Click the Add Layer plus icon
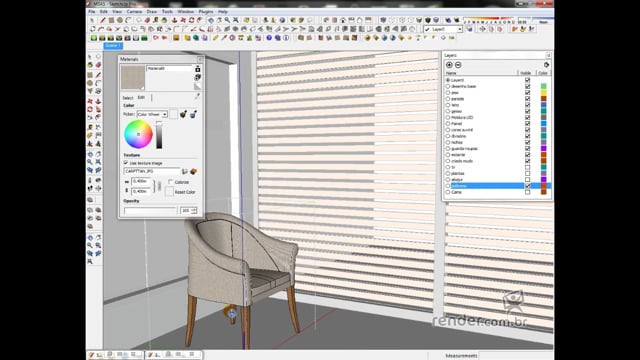The image size is (640, 360). 449,65
